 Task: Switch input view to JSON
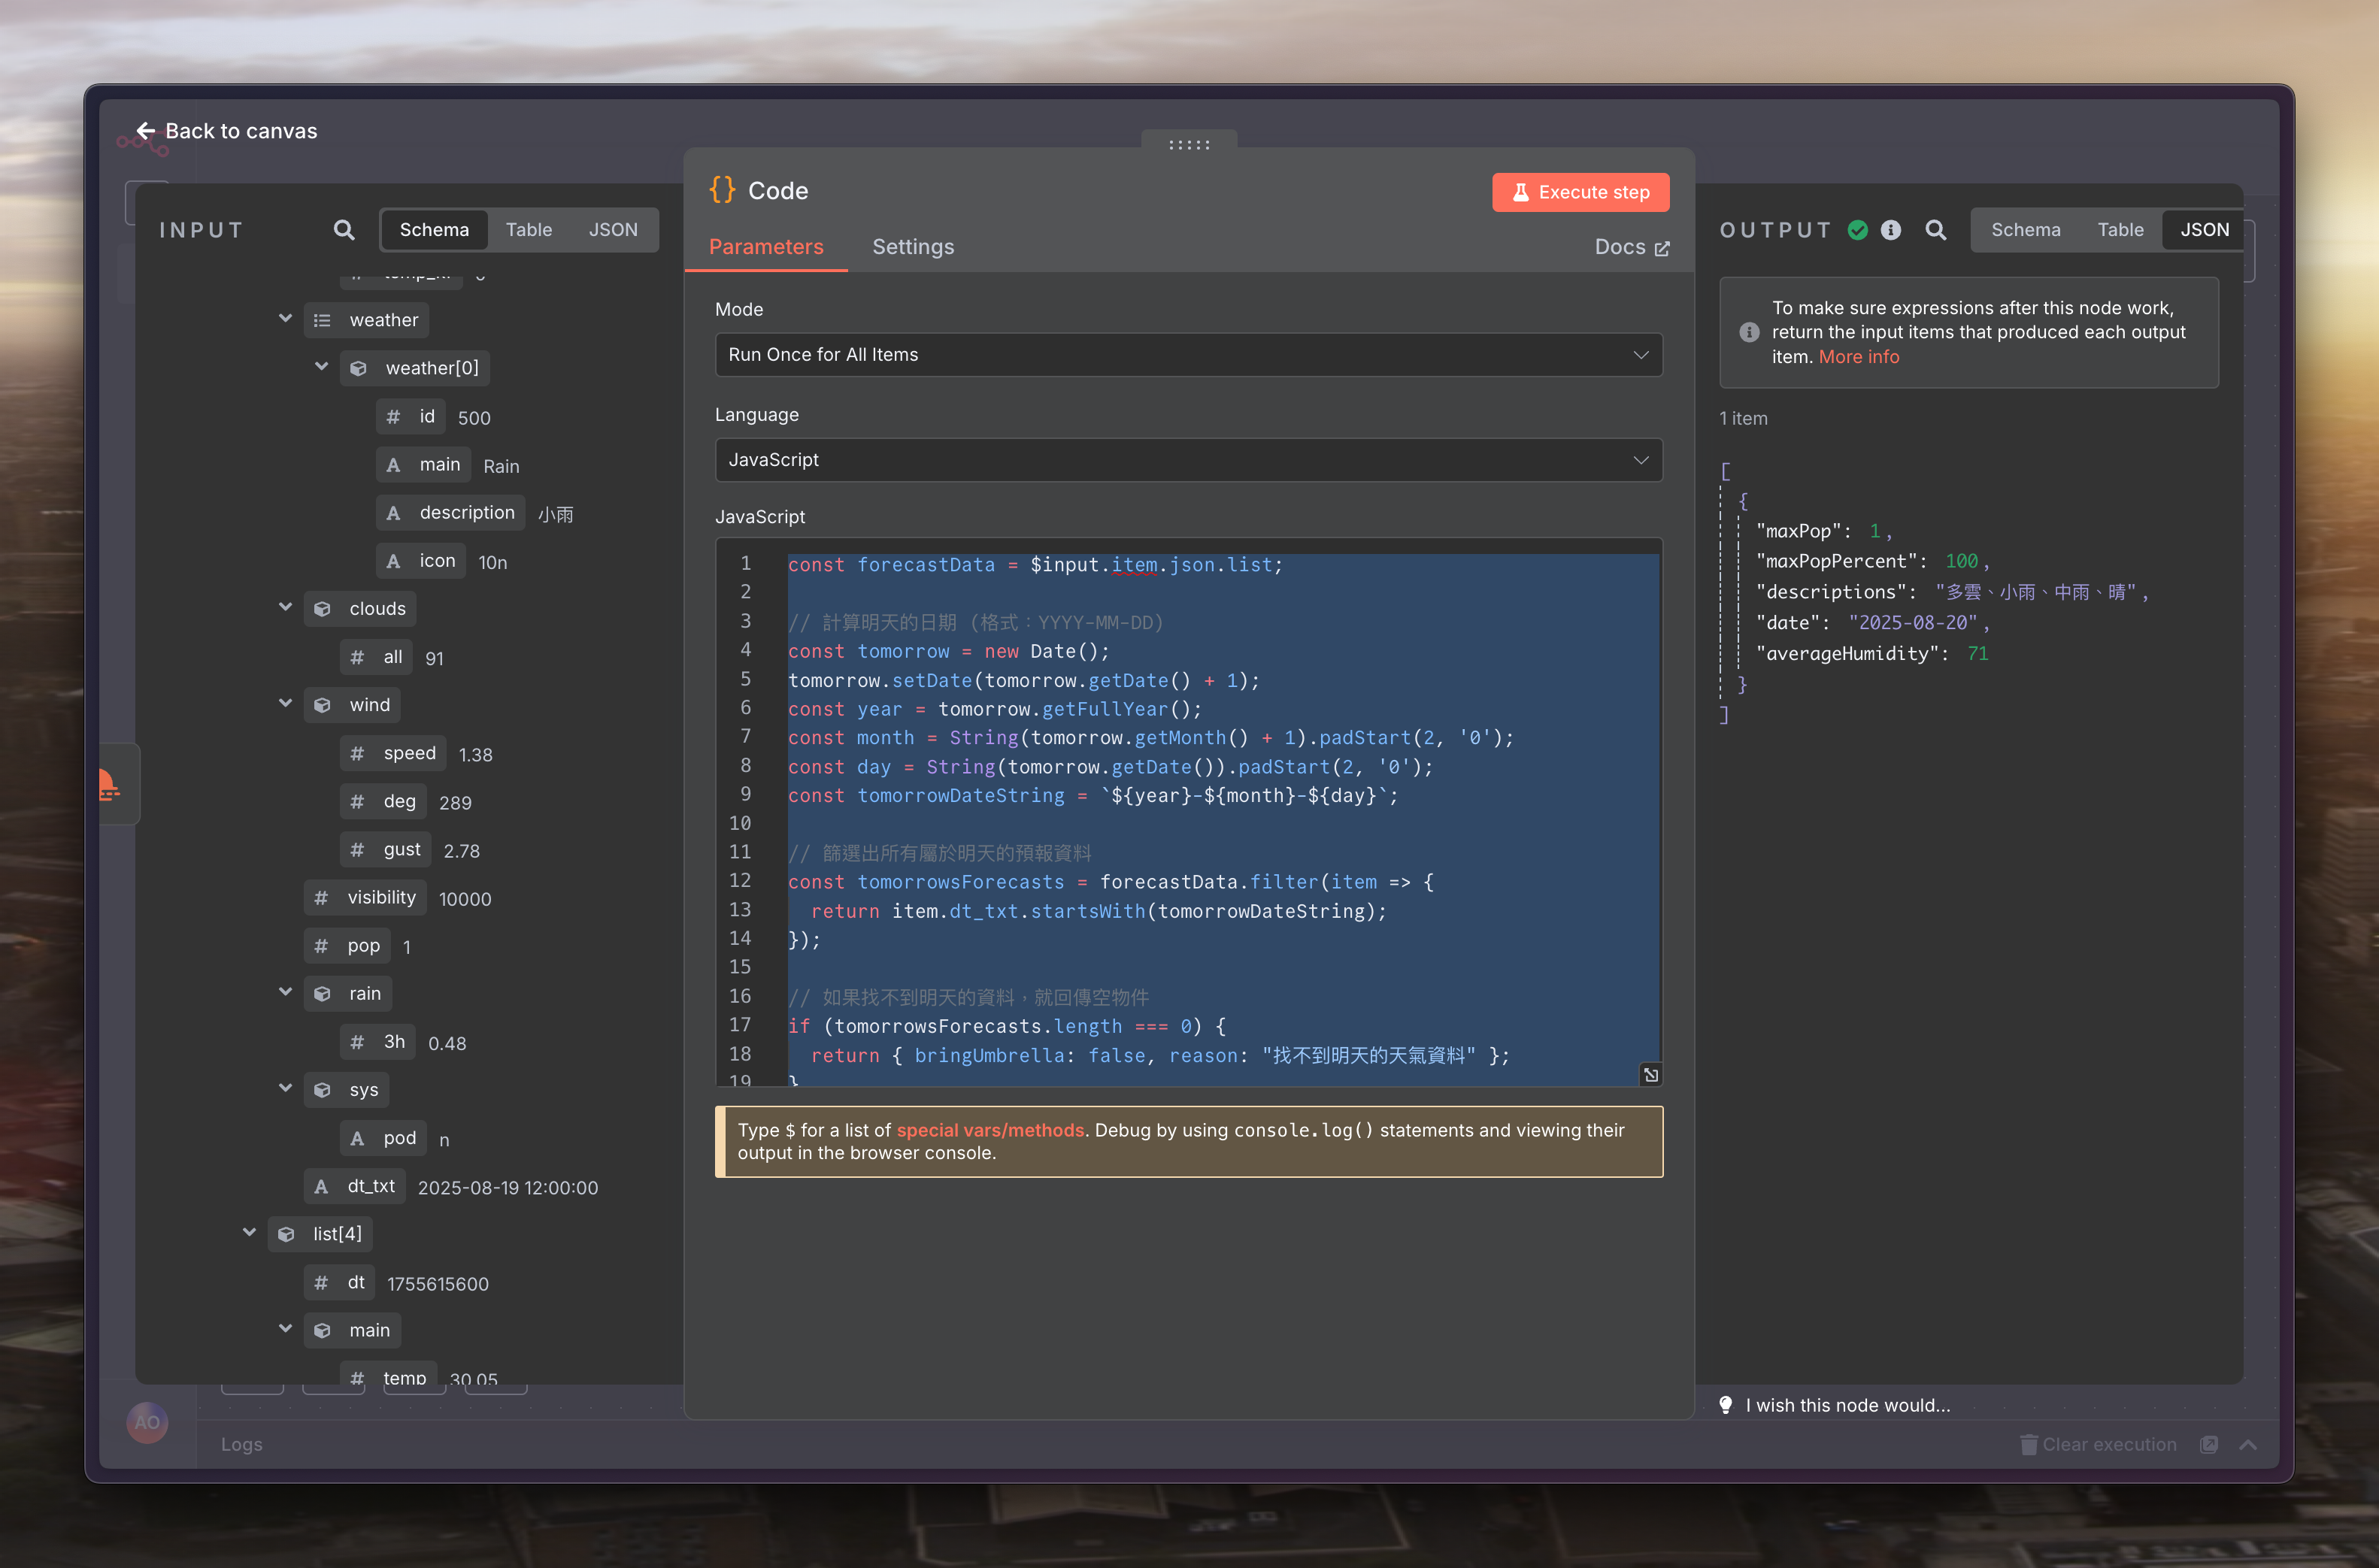[612, 230]
